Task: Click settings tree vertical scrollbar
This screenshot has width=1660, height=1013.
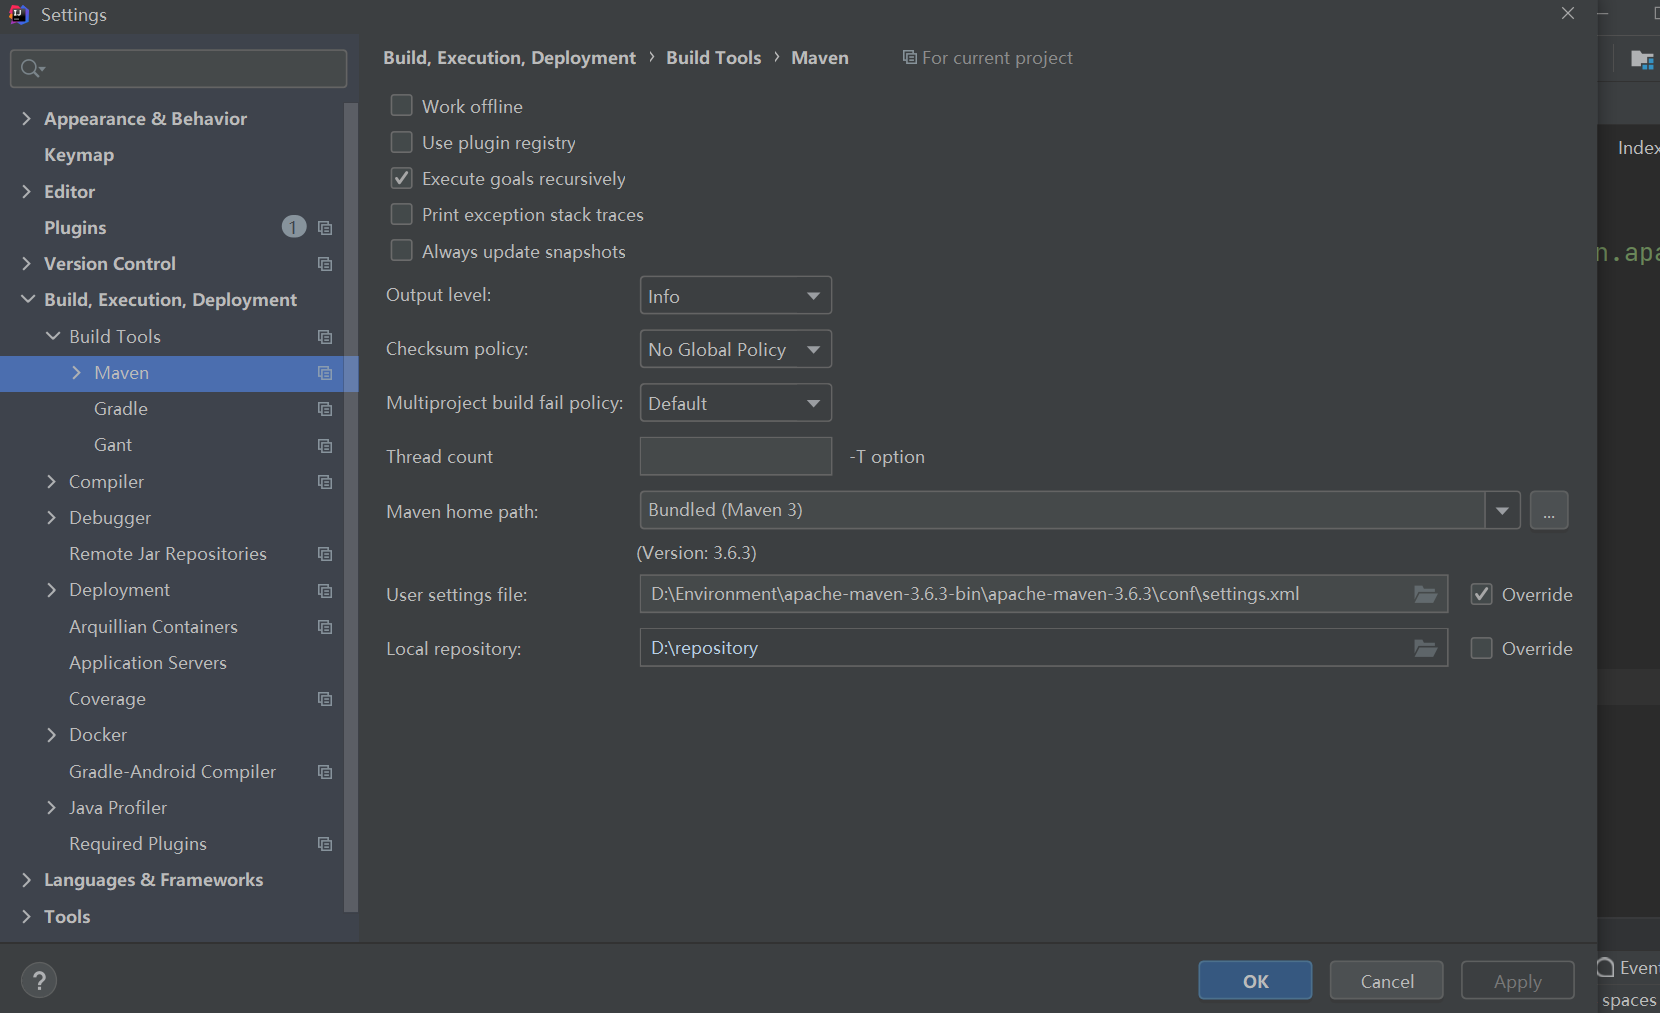Action: [350, 506]
